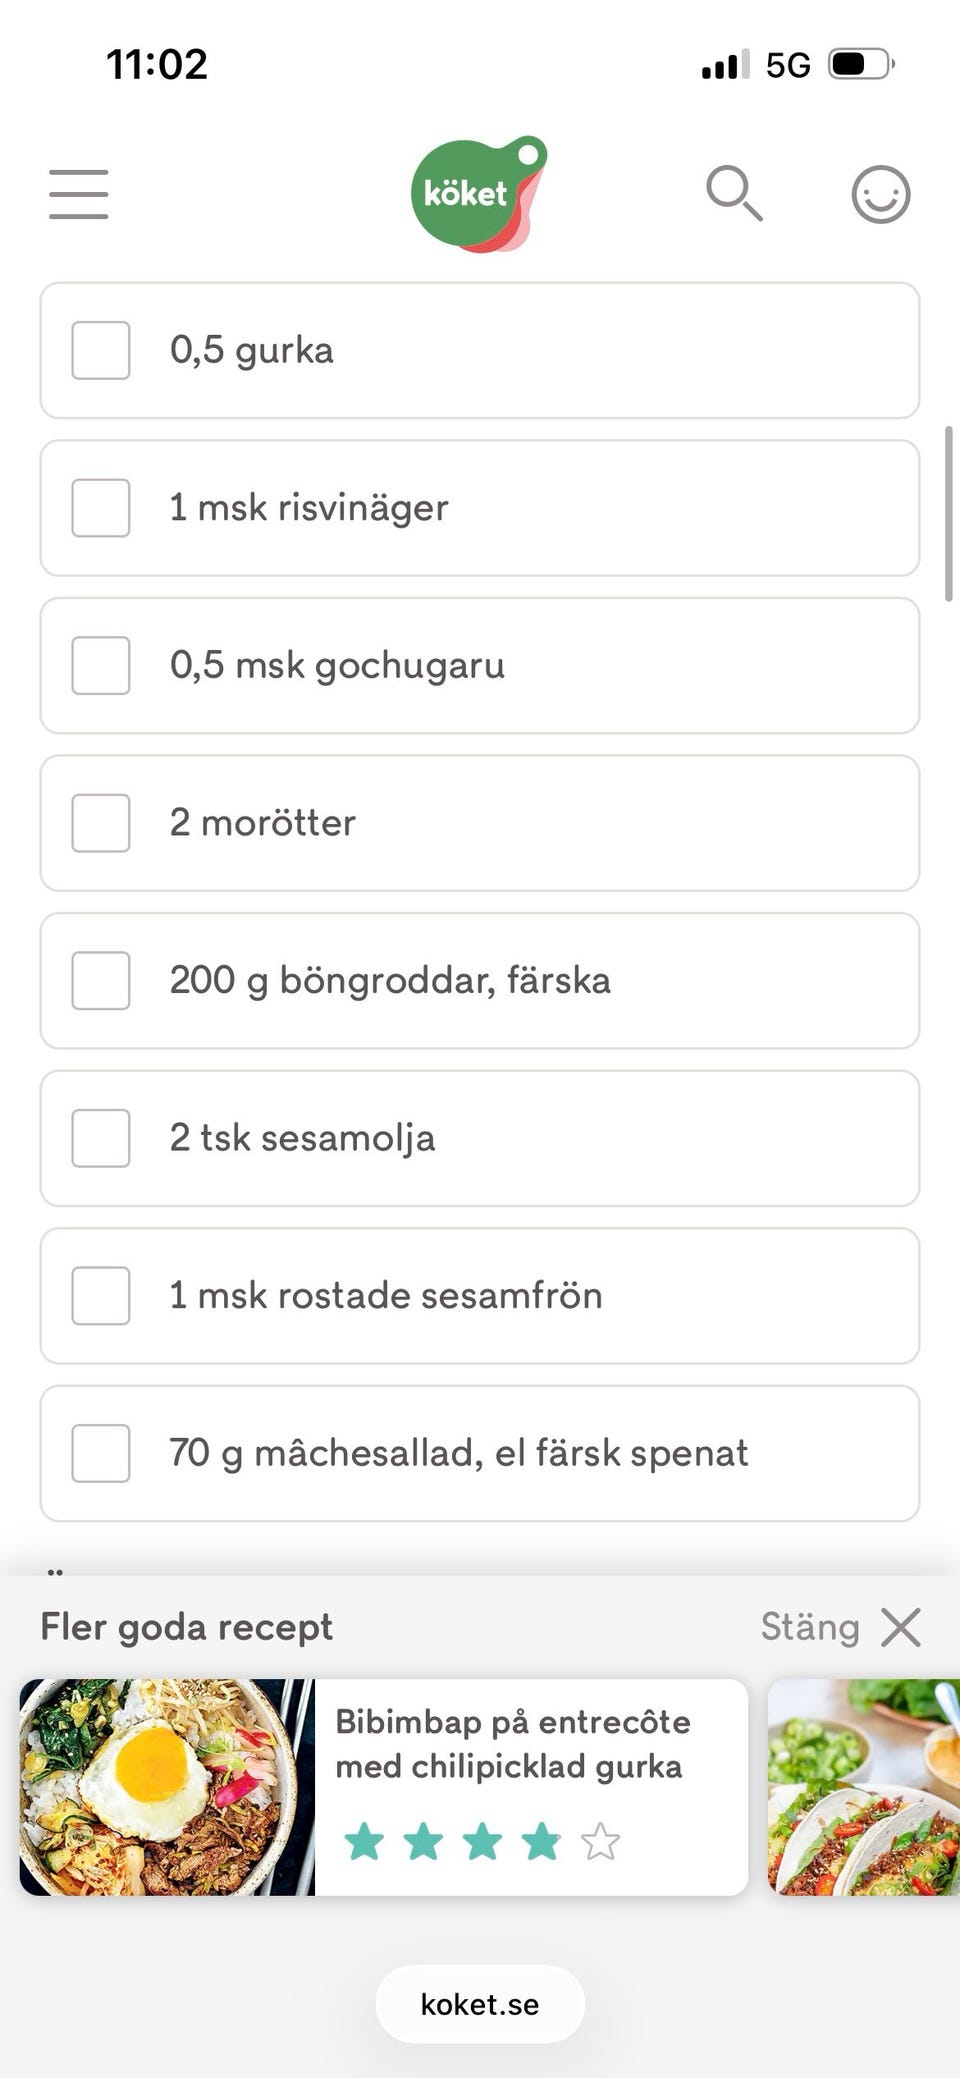The width and height of the screenshot is (960, 2078).
Task: Mark 200 g böngroddar as checked
Action: (x=101, y=980)
